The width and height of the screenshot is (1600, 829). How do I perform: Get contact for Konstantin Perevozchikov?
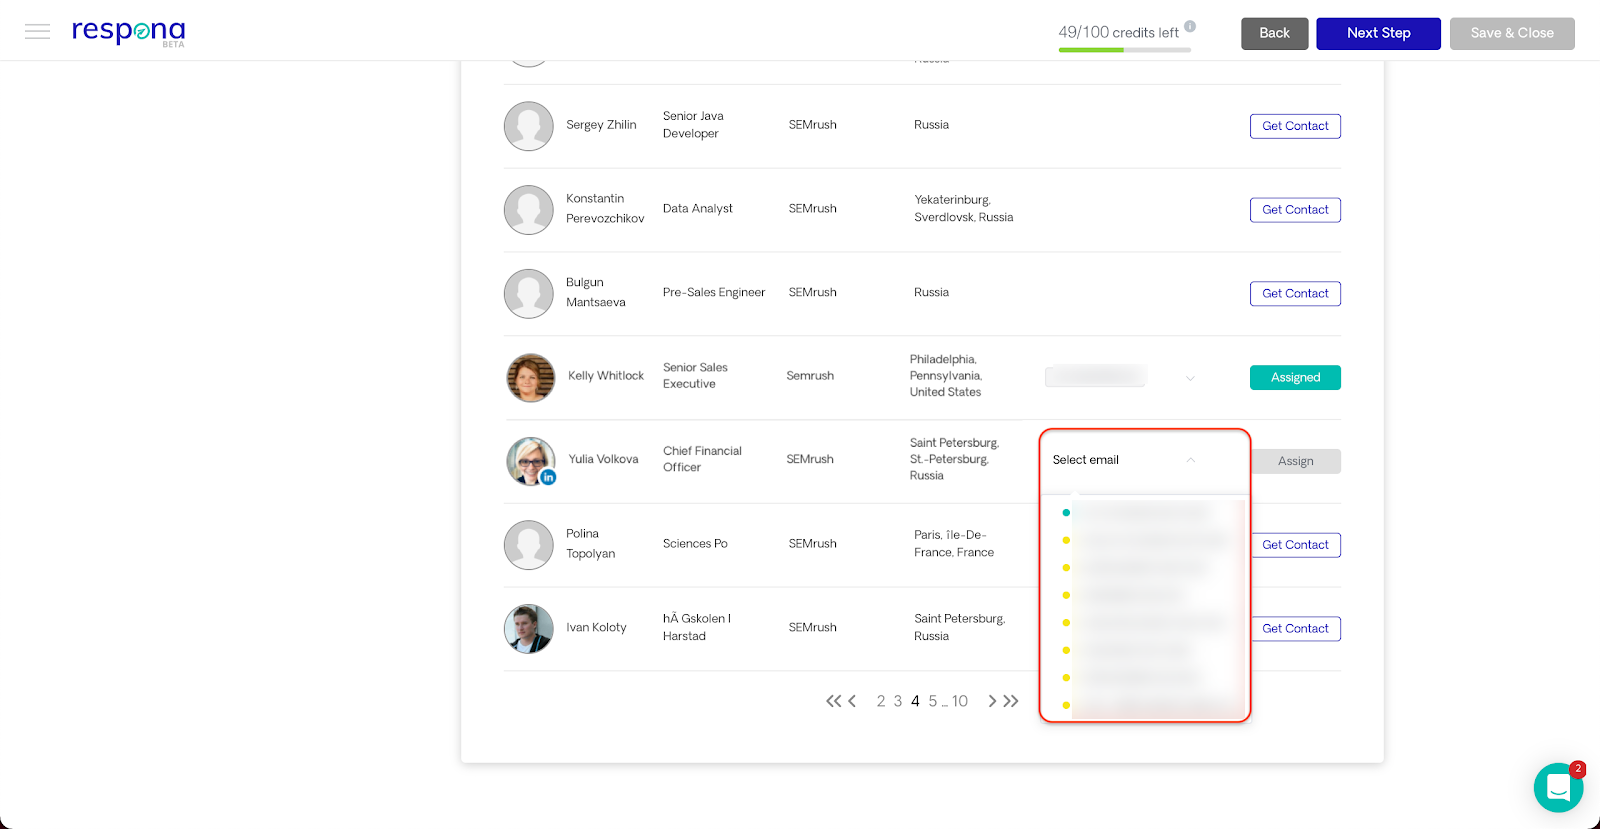(x=1295, y=210)
